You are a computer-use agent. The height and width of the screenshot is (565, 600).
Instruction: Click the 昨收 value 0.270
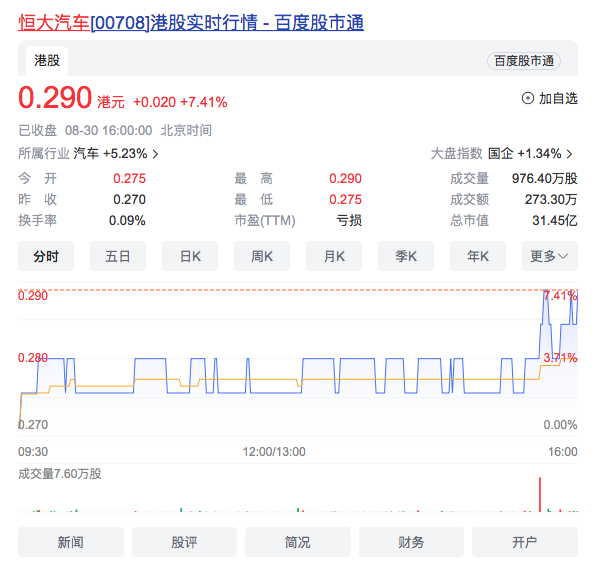[129, 199]
